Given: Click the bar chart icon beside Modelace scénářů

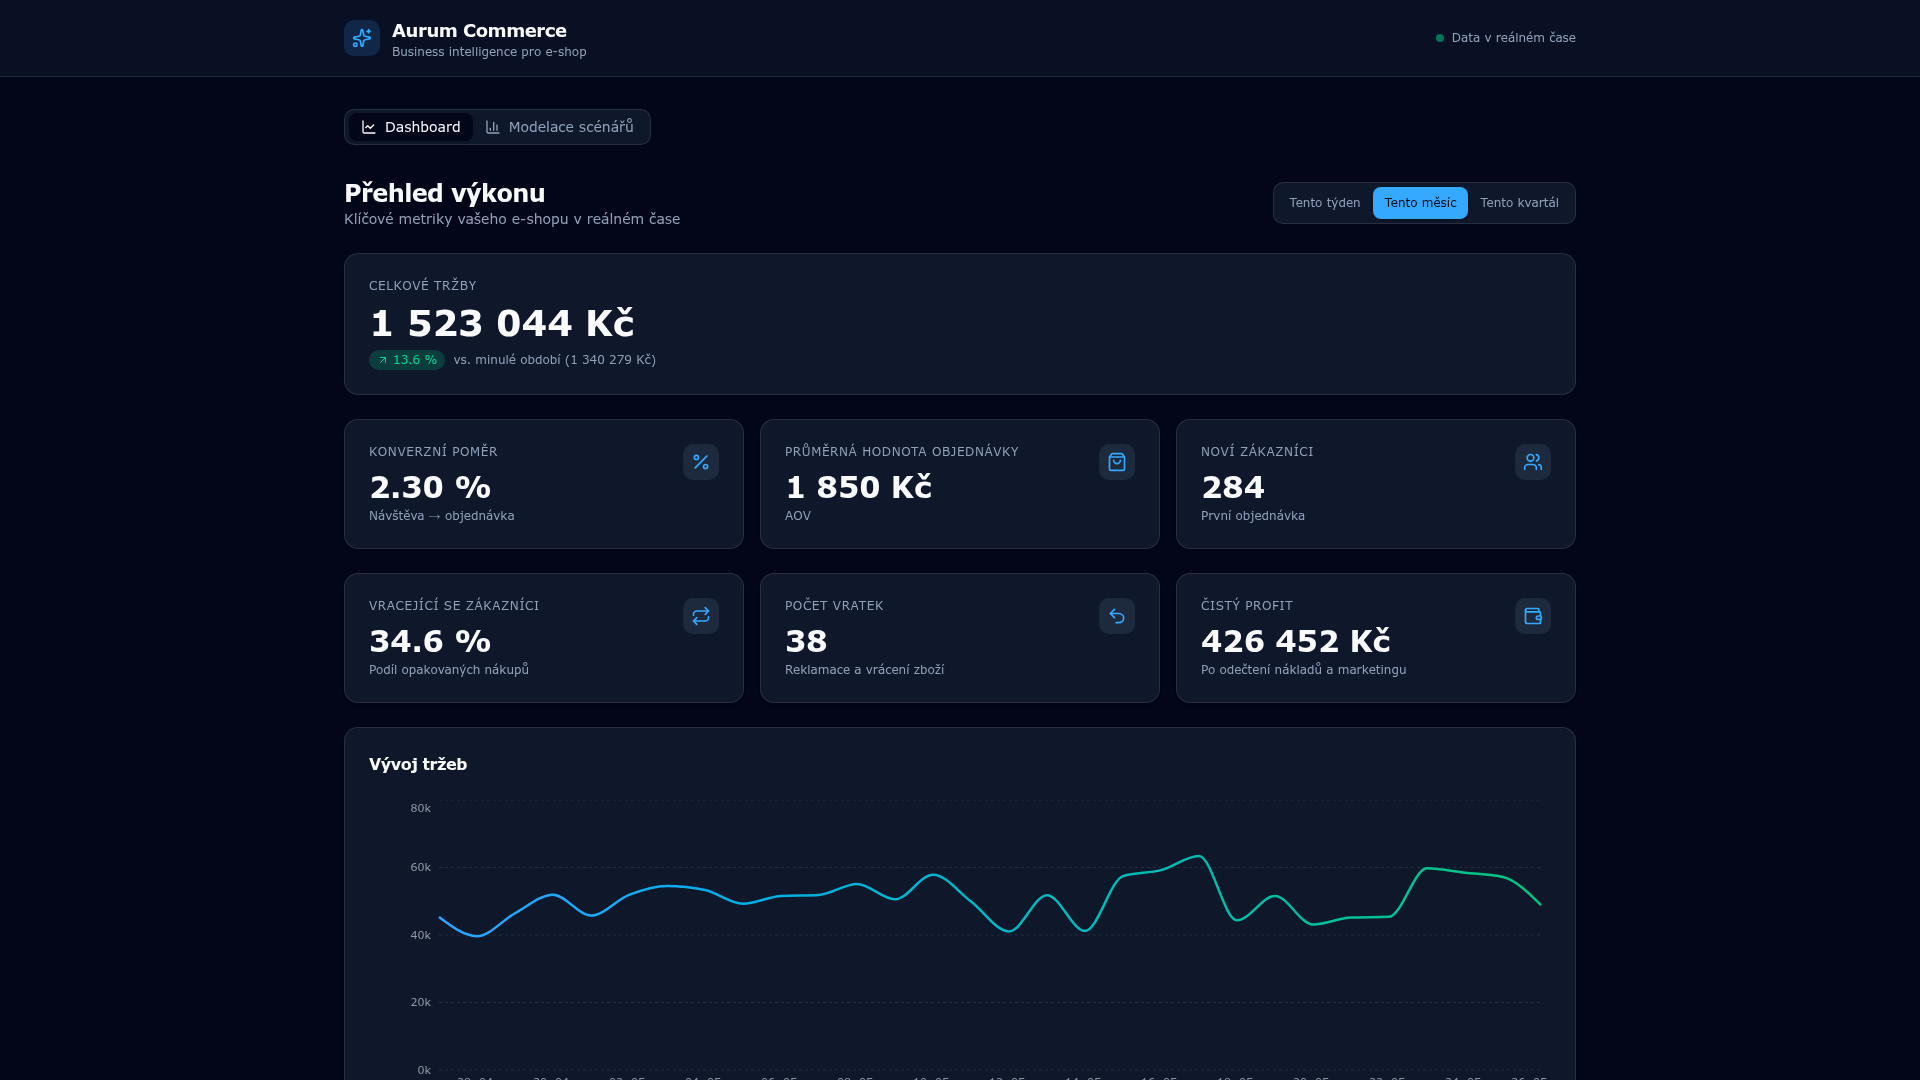Looking at the screenshot, I should [493, 127].
